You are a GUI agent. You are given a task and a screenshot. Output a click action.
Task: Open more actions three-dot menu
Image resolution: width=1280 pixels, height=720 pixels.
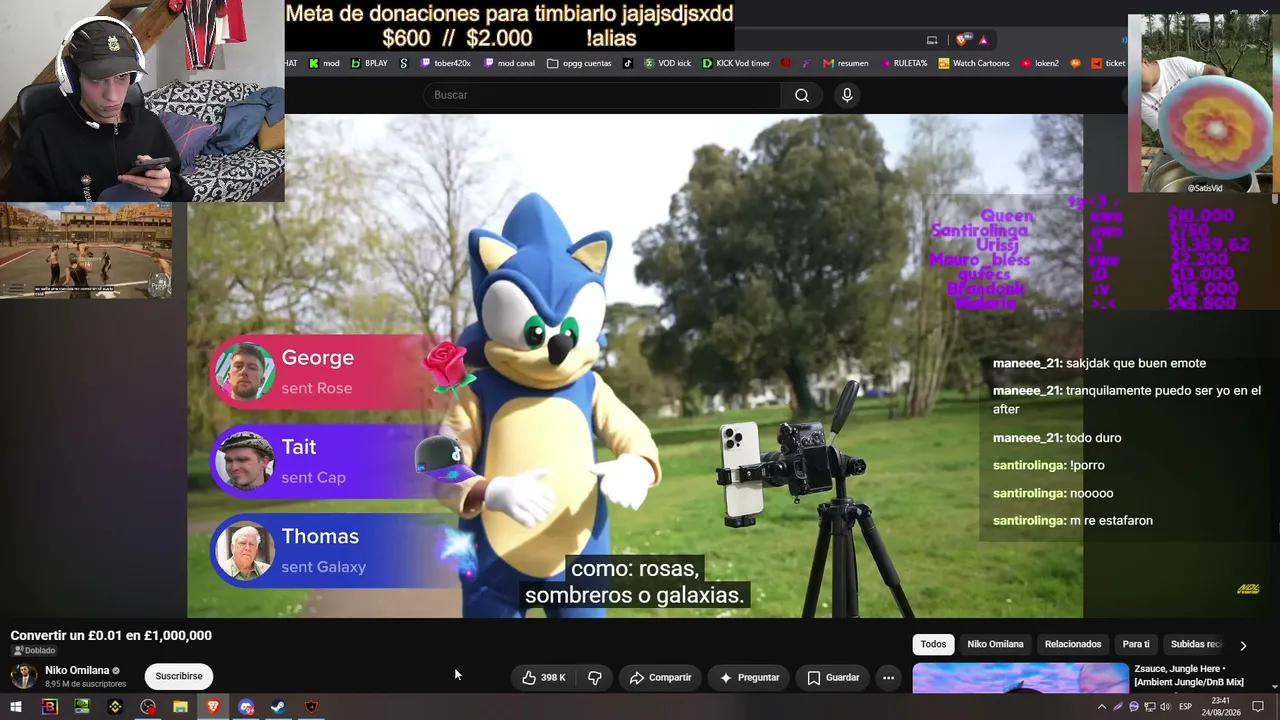tap(888, 677)
